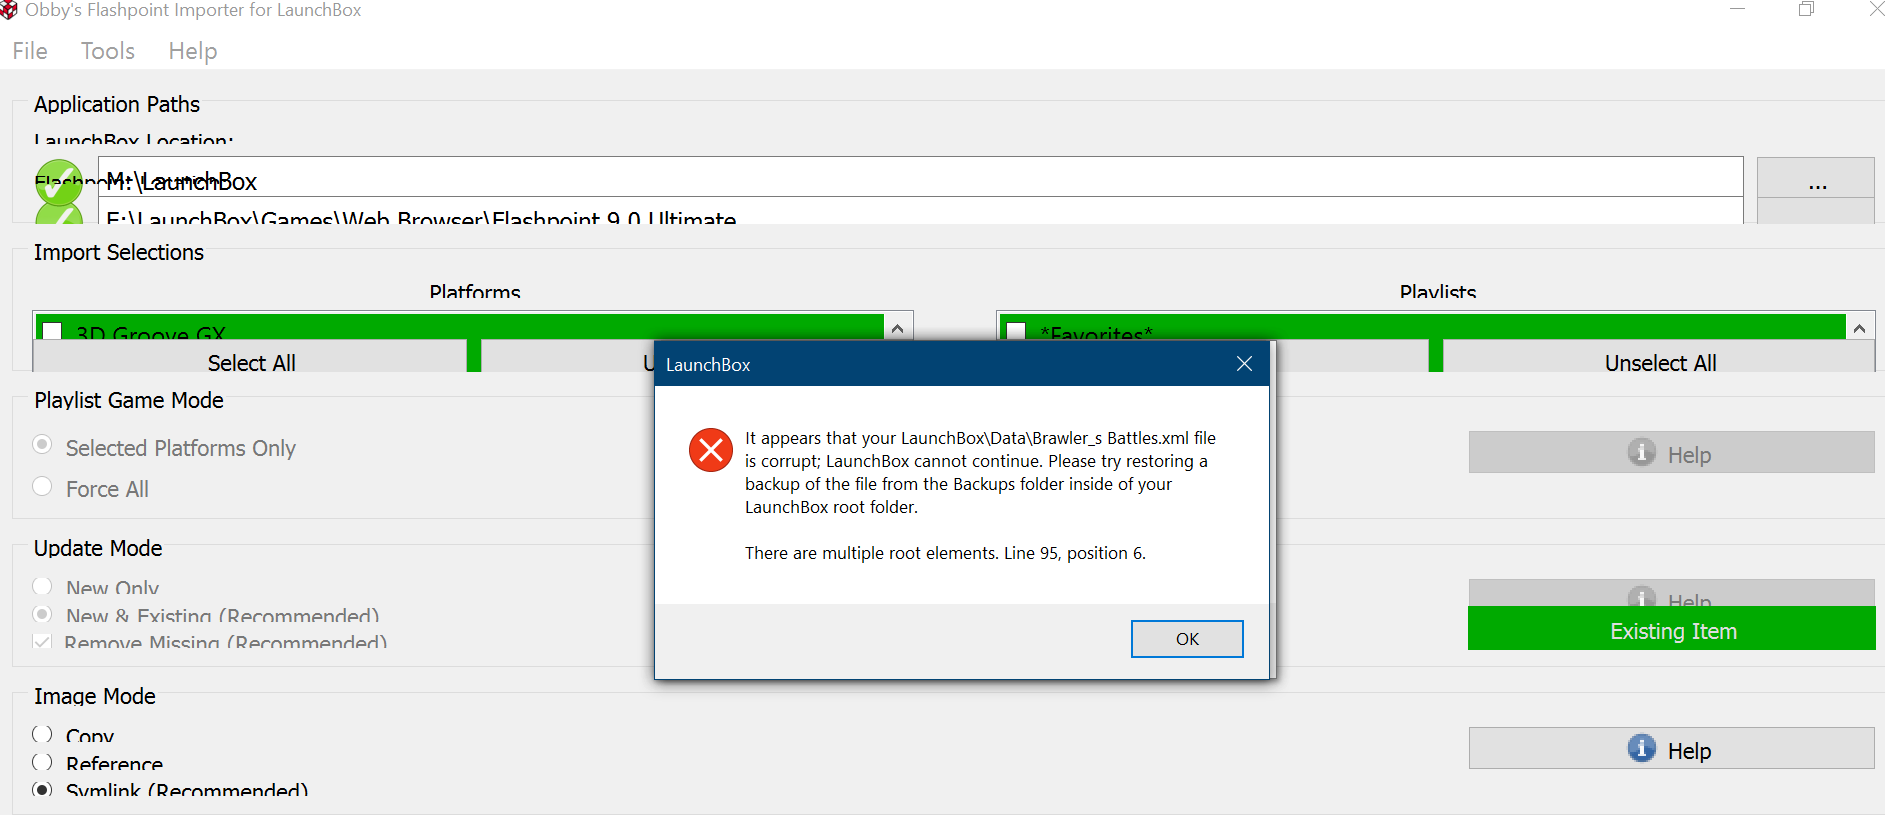Image resolution: width=1885 pixels, height=815 pixels.
Task: Click the green Existing Item progress bar
Action: [x=1671, y=629]
